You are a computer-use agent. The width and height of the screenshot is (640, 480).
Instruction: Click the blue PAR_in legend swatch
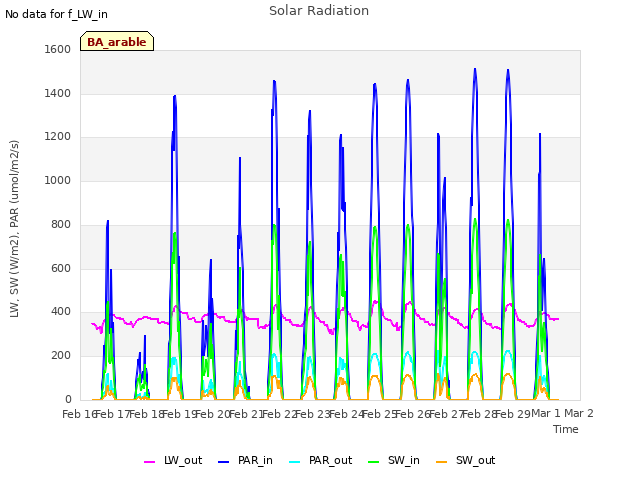[x=224, y=462]
